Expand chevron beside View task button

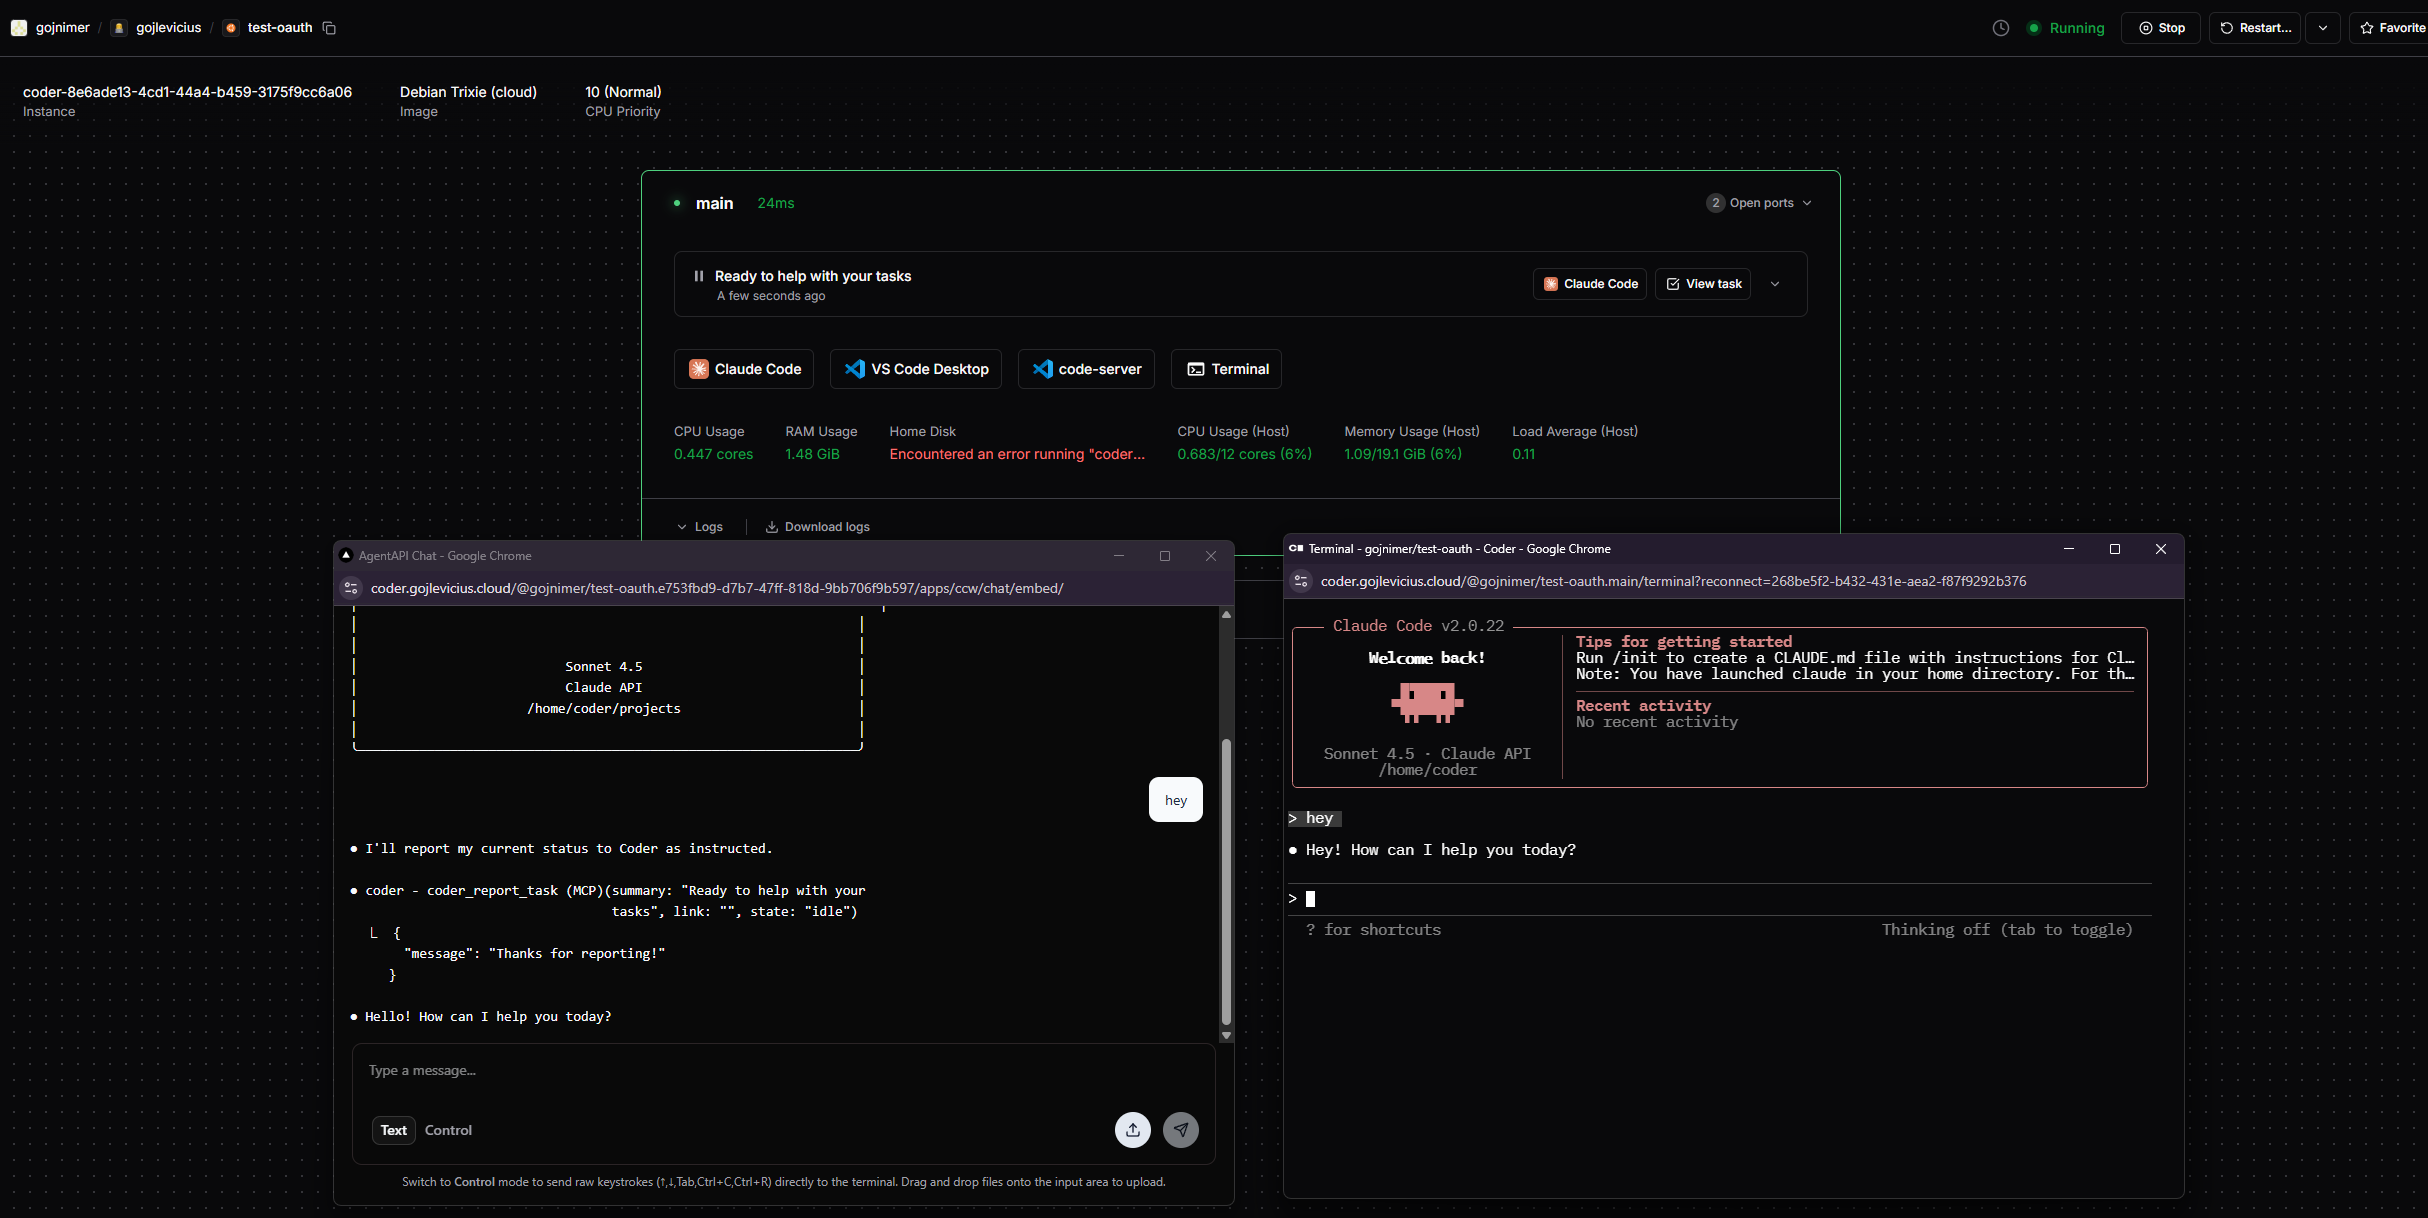tap(1775, 284)
